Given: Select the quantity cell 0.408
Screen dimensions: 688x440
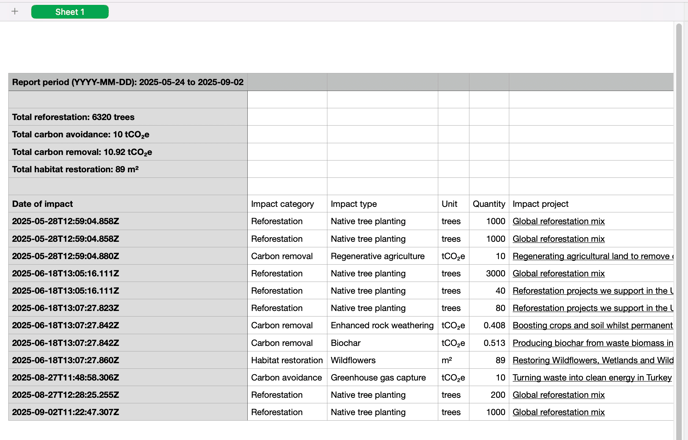Looking at the screenshot, I should (489, 326).
